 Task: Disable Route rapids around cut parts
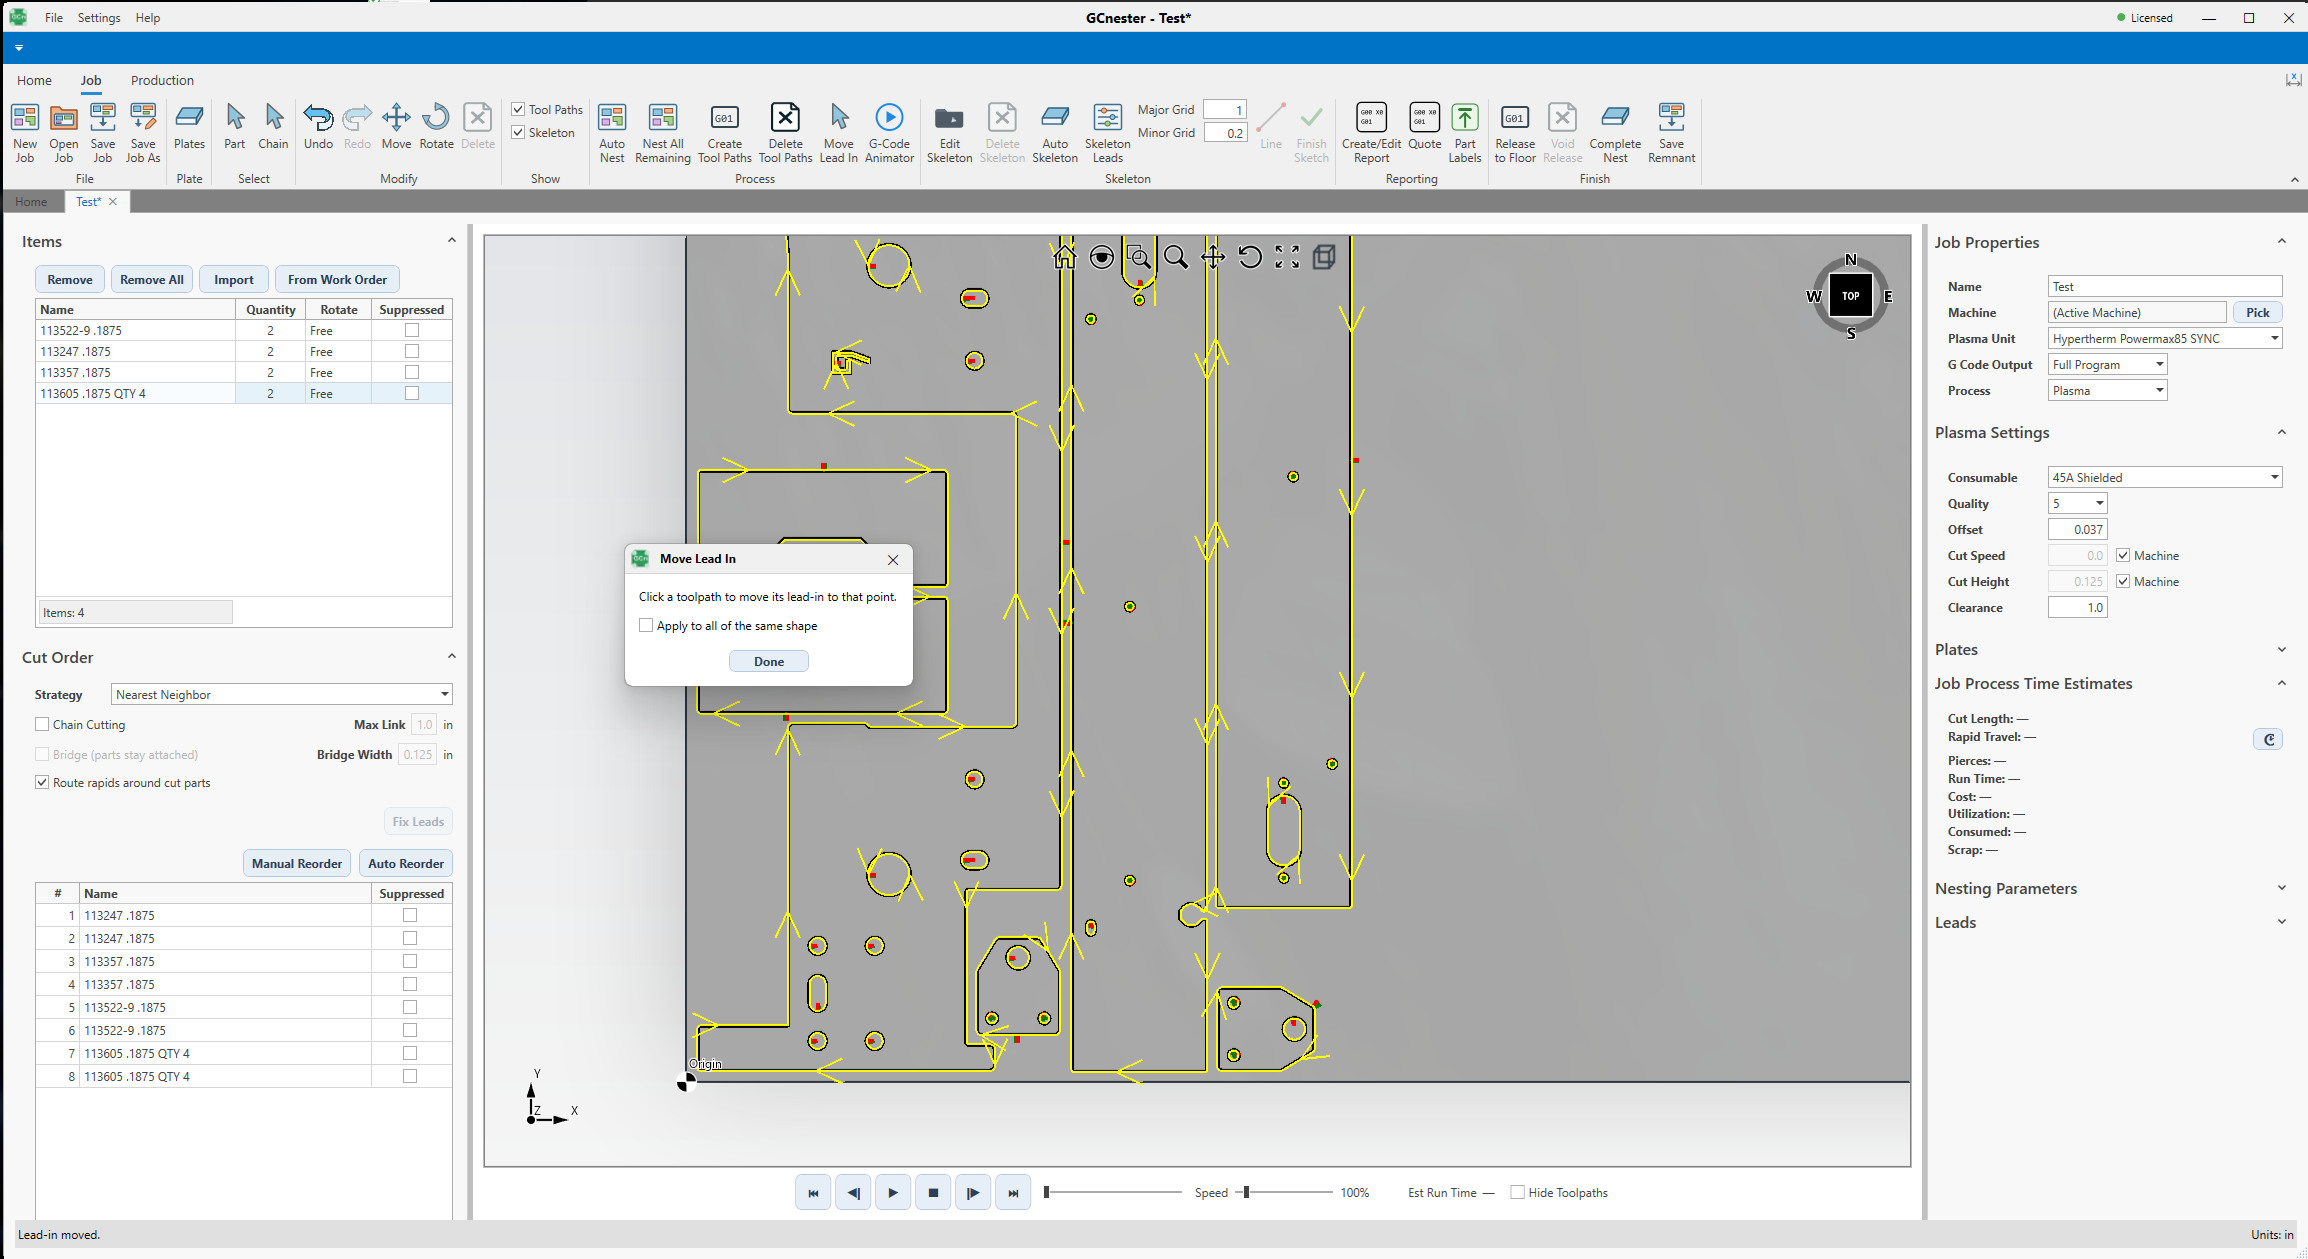click(42, 782)
